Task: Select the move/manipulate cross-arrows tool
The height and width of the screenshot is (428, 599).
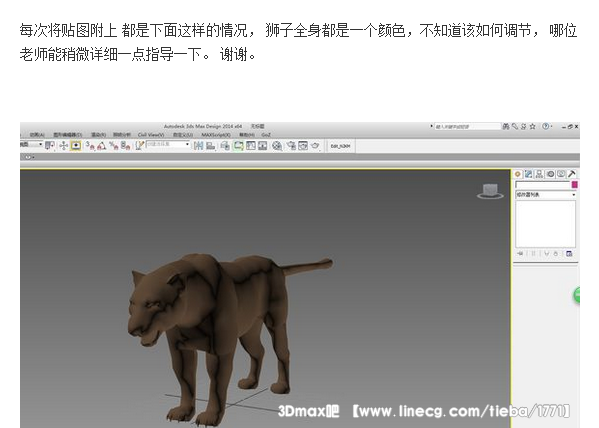Action: [x=63, y=146]
